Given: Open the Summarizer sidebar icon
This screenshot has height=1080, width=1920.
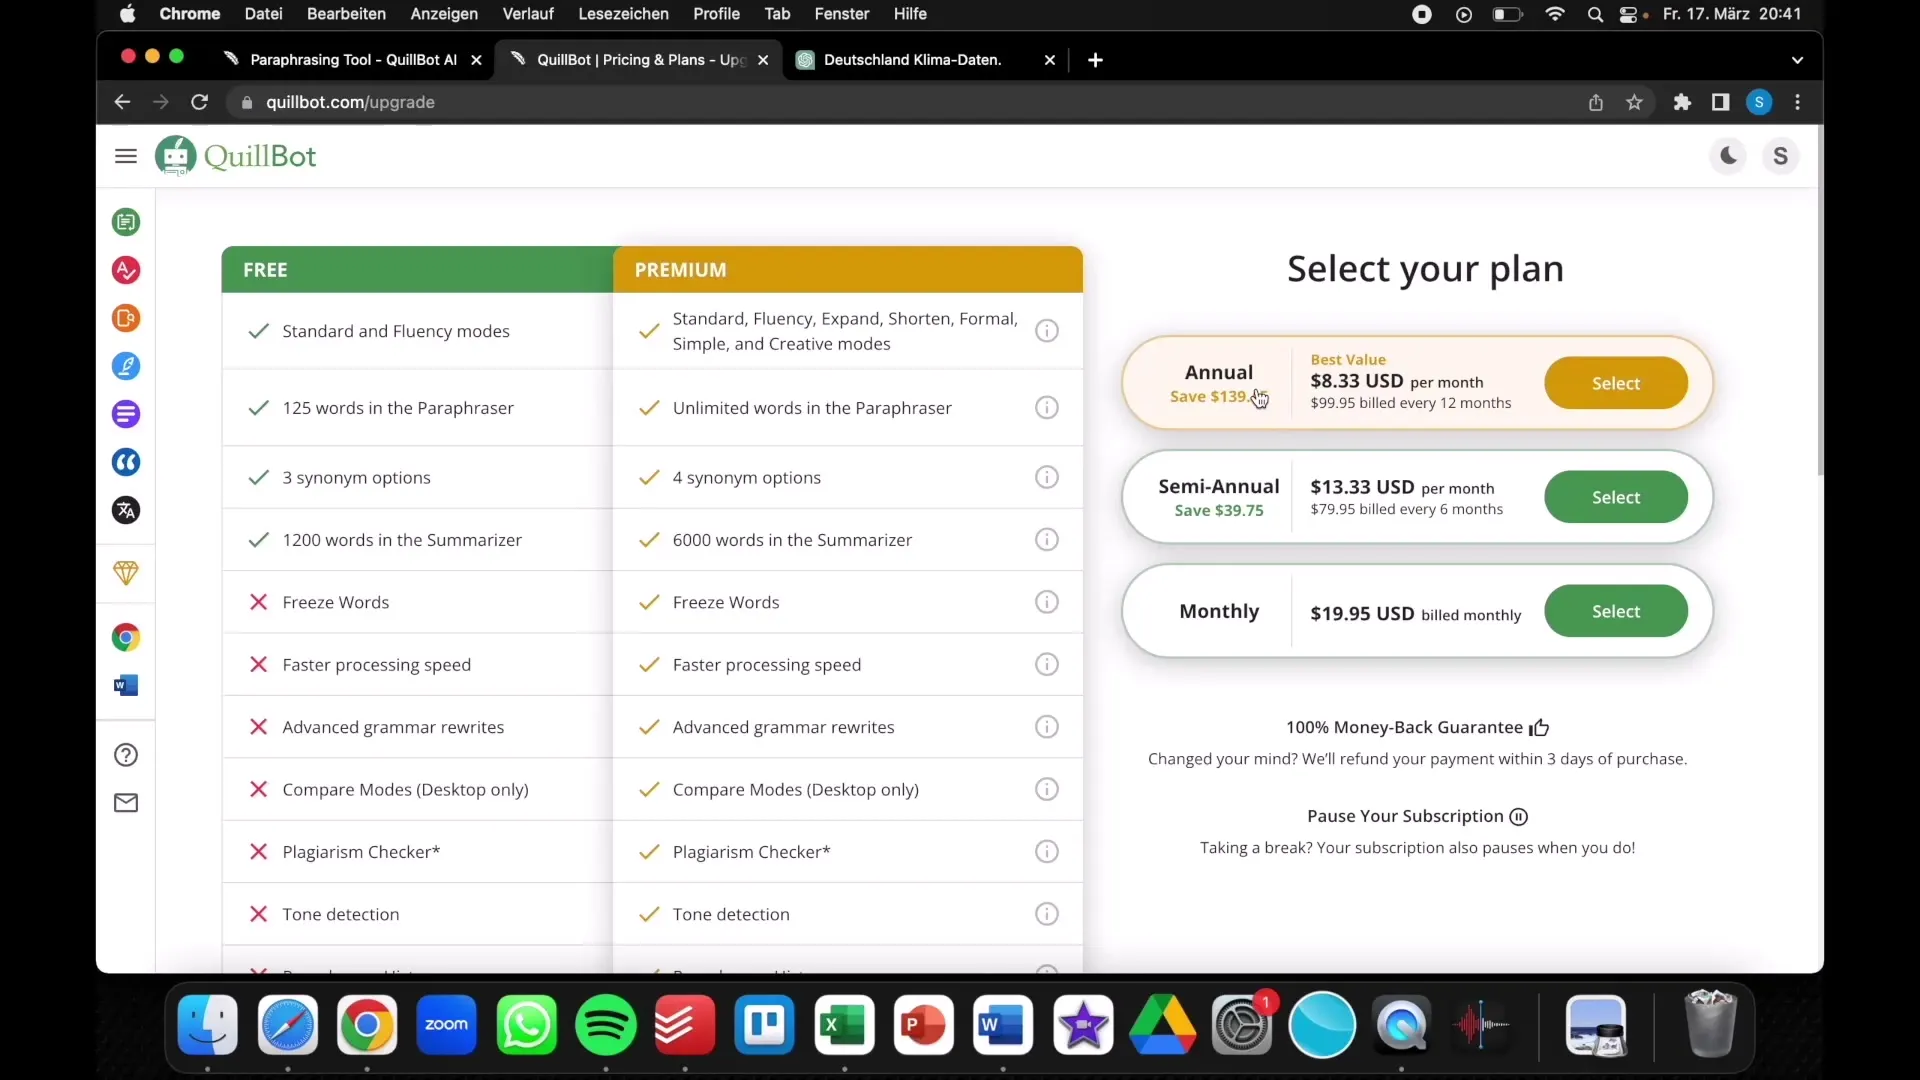Looking at the screenshot, I should coord(126,414).
